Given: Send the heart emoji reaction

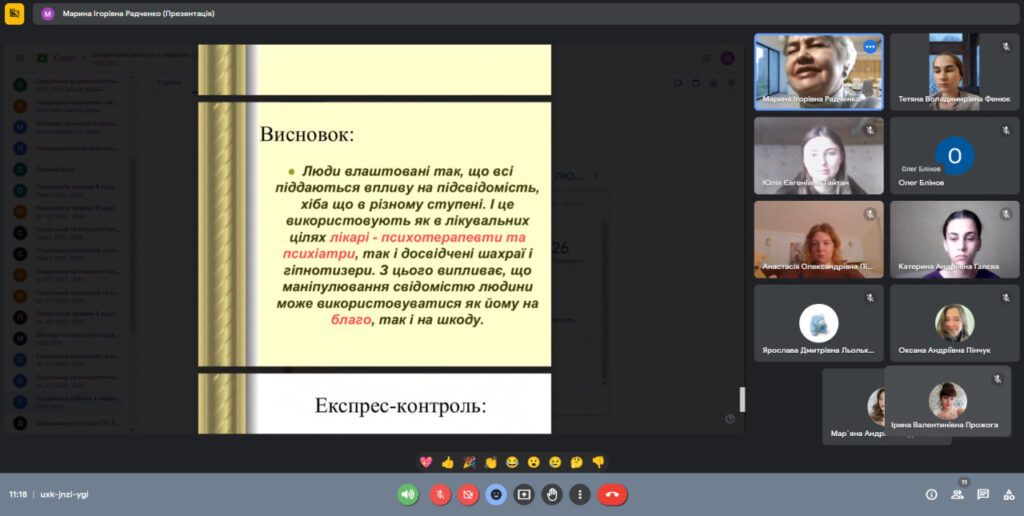Looking at the screenshot, I should tap(425, 462).
